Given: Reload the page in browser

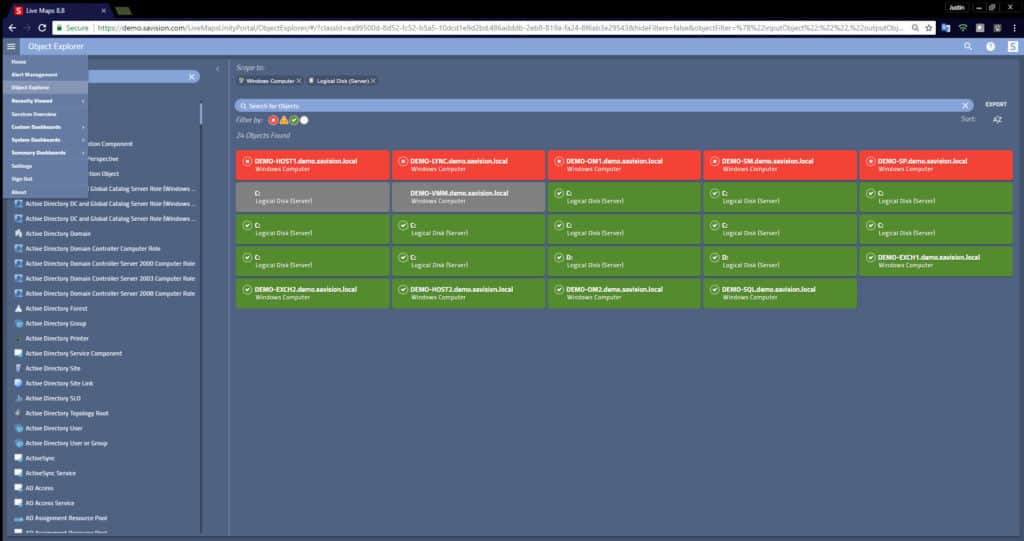Looking at the screenshot, I should (42, 27).
